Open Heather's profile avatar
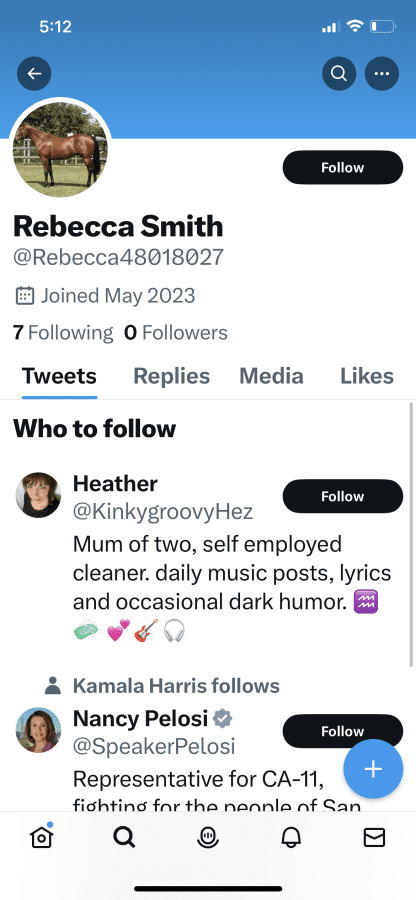The width and height of the screenshot is (416, 900). pos(38,495)
